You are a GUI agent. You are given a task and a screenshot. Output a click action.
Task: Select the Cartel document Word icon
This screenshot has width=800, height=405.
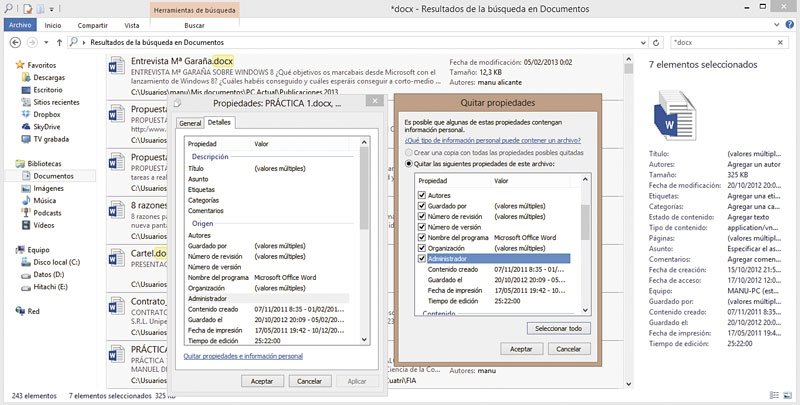(117, 258)
